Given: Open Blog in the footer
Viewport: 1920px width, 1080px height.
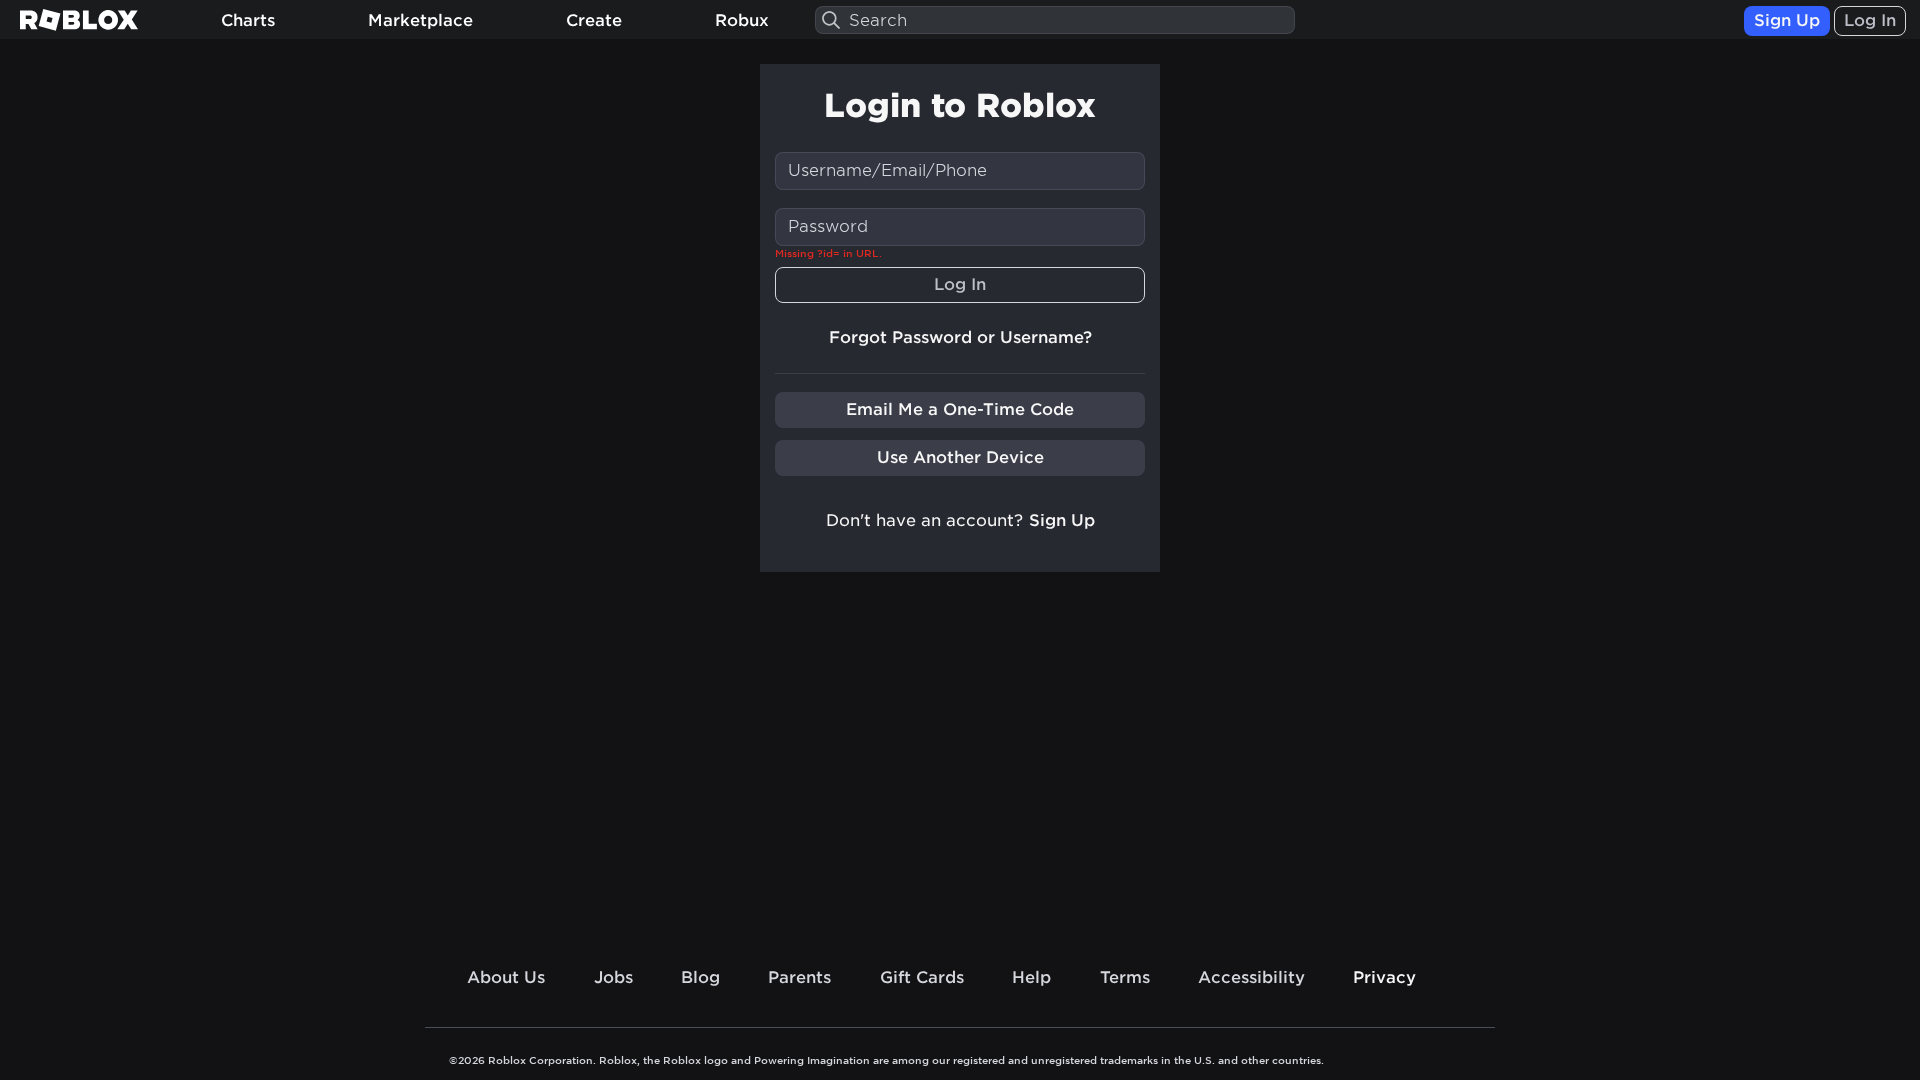Looking at the screenshot, I should pos(700,978).
